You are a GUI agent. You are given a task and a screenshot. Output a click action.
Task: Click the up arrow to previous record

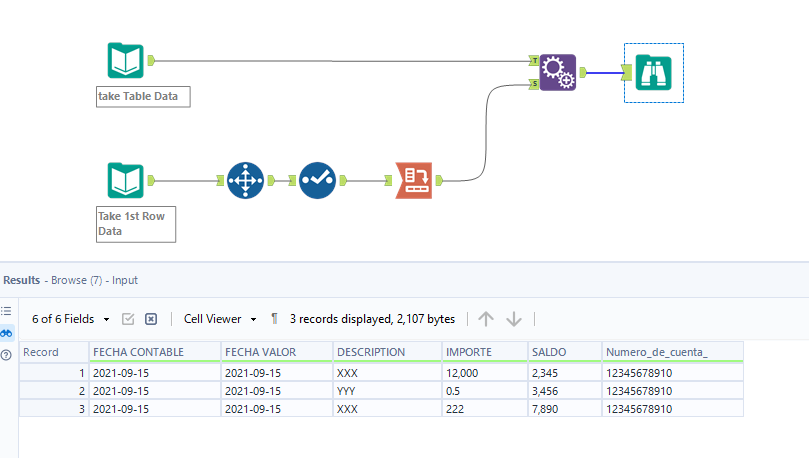486,319
